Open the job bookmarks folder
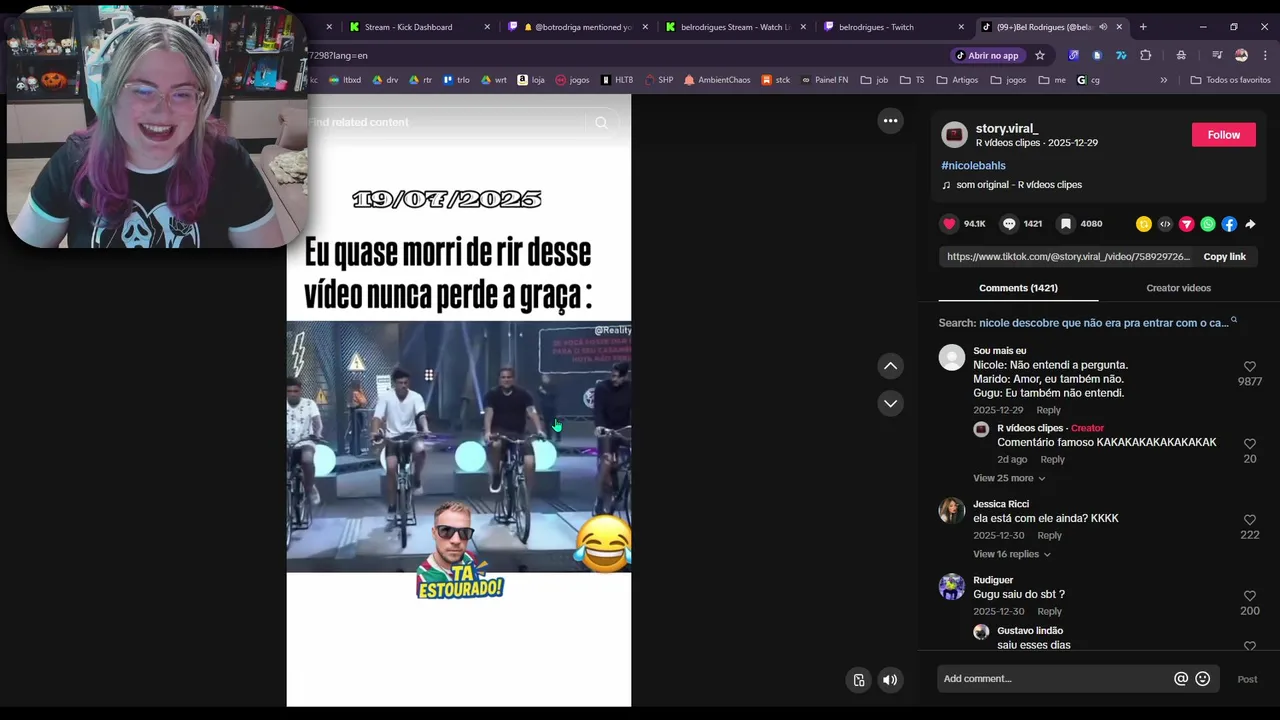1280x720 pixels. click(874, 80)
